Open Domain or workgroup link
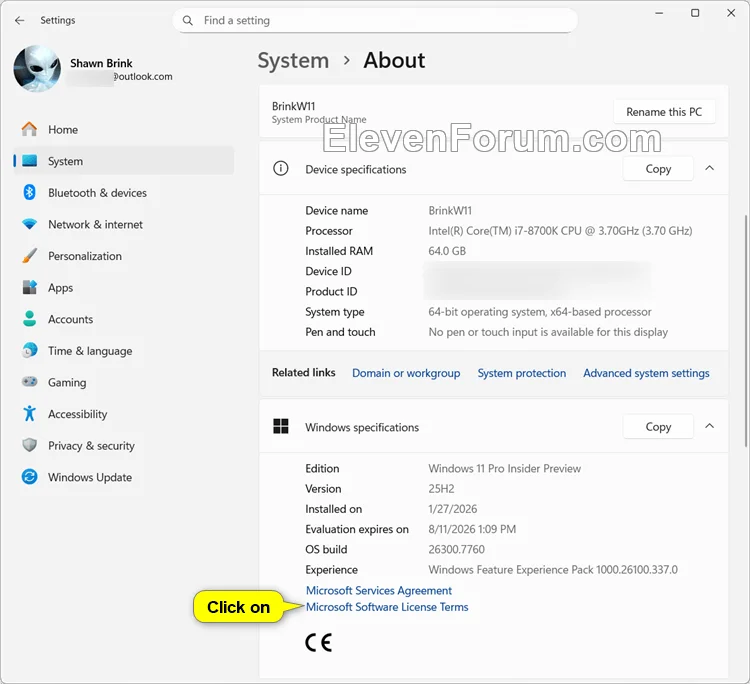 click(x=406, y=373)
